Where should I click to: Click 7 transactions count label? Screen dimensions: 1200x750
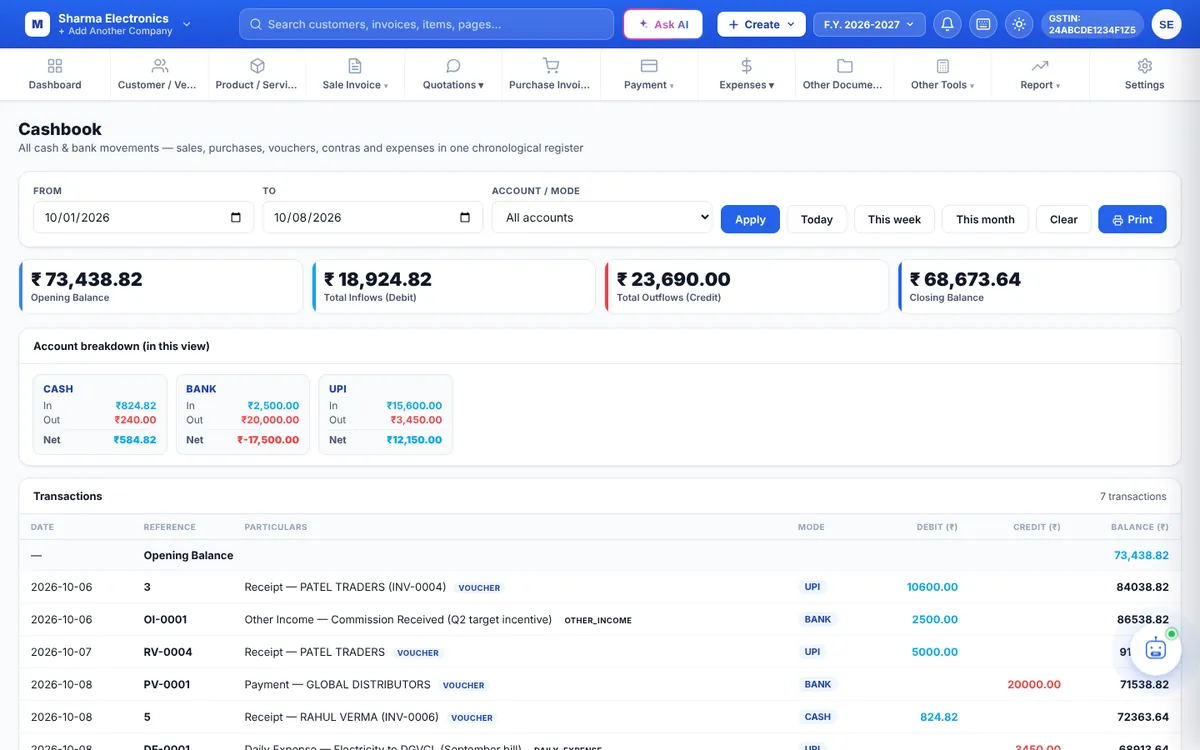coord(1133,497)
